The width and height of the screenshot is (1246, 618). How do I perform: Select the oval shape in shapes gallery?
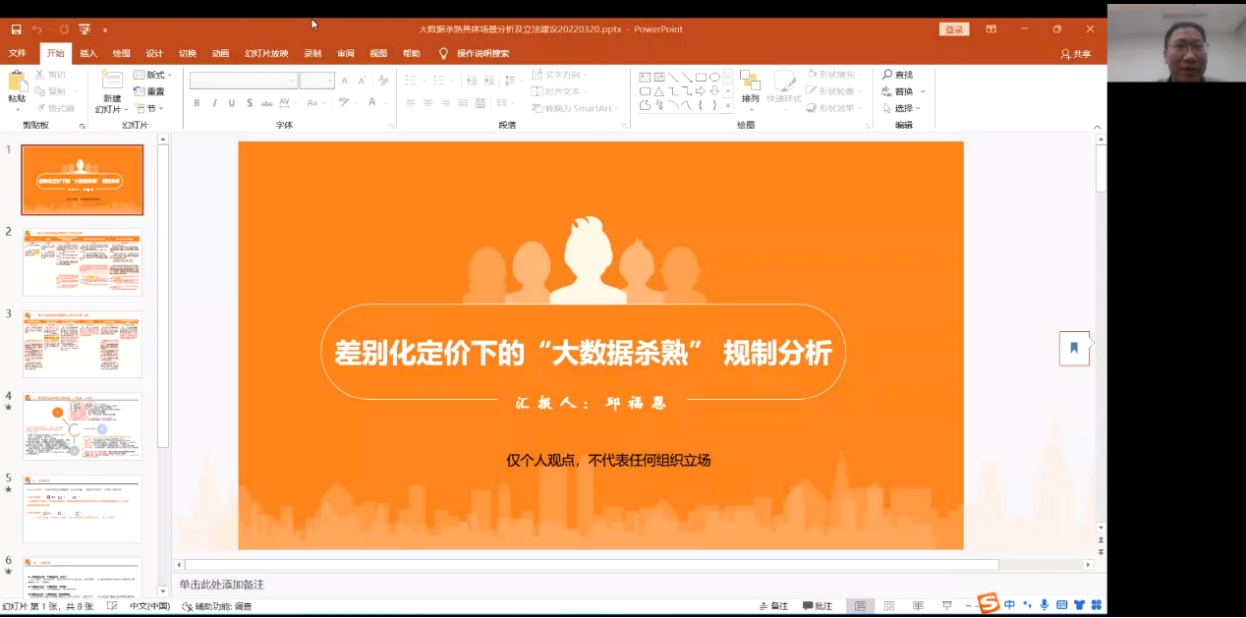(x=715, y=77)
